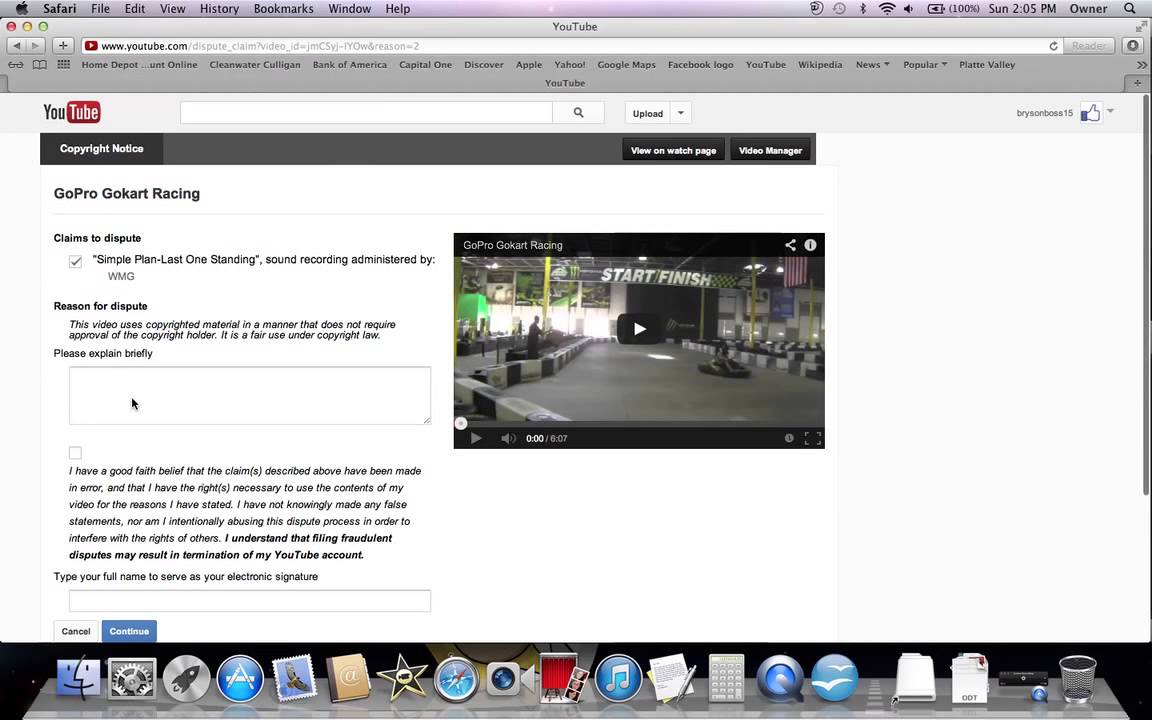
Task: Open Top Sites grid icon
Action: point(63,65)
